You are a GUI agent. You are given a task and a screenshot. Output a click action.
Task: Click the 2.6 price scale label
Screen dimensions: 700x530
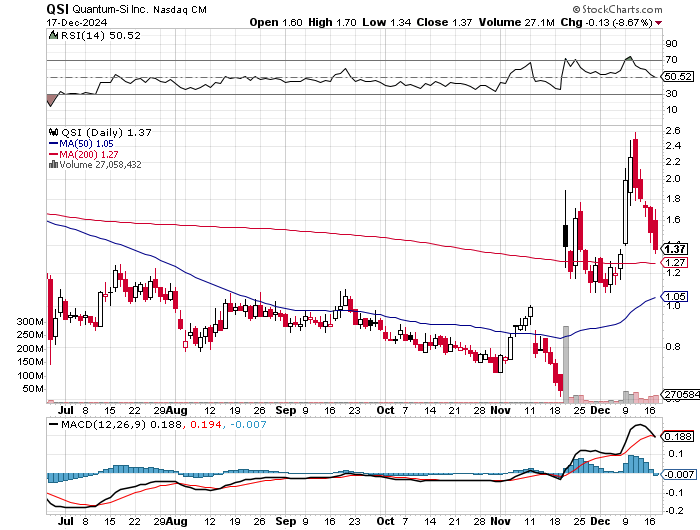coord(673,131)
